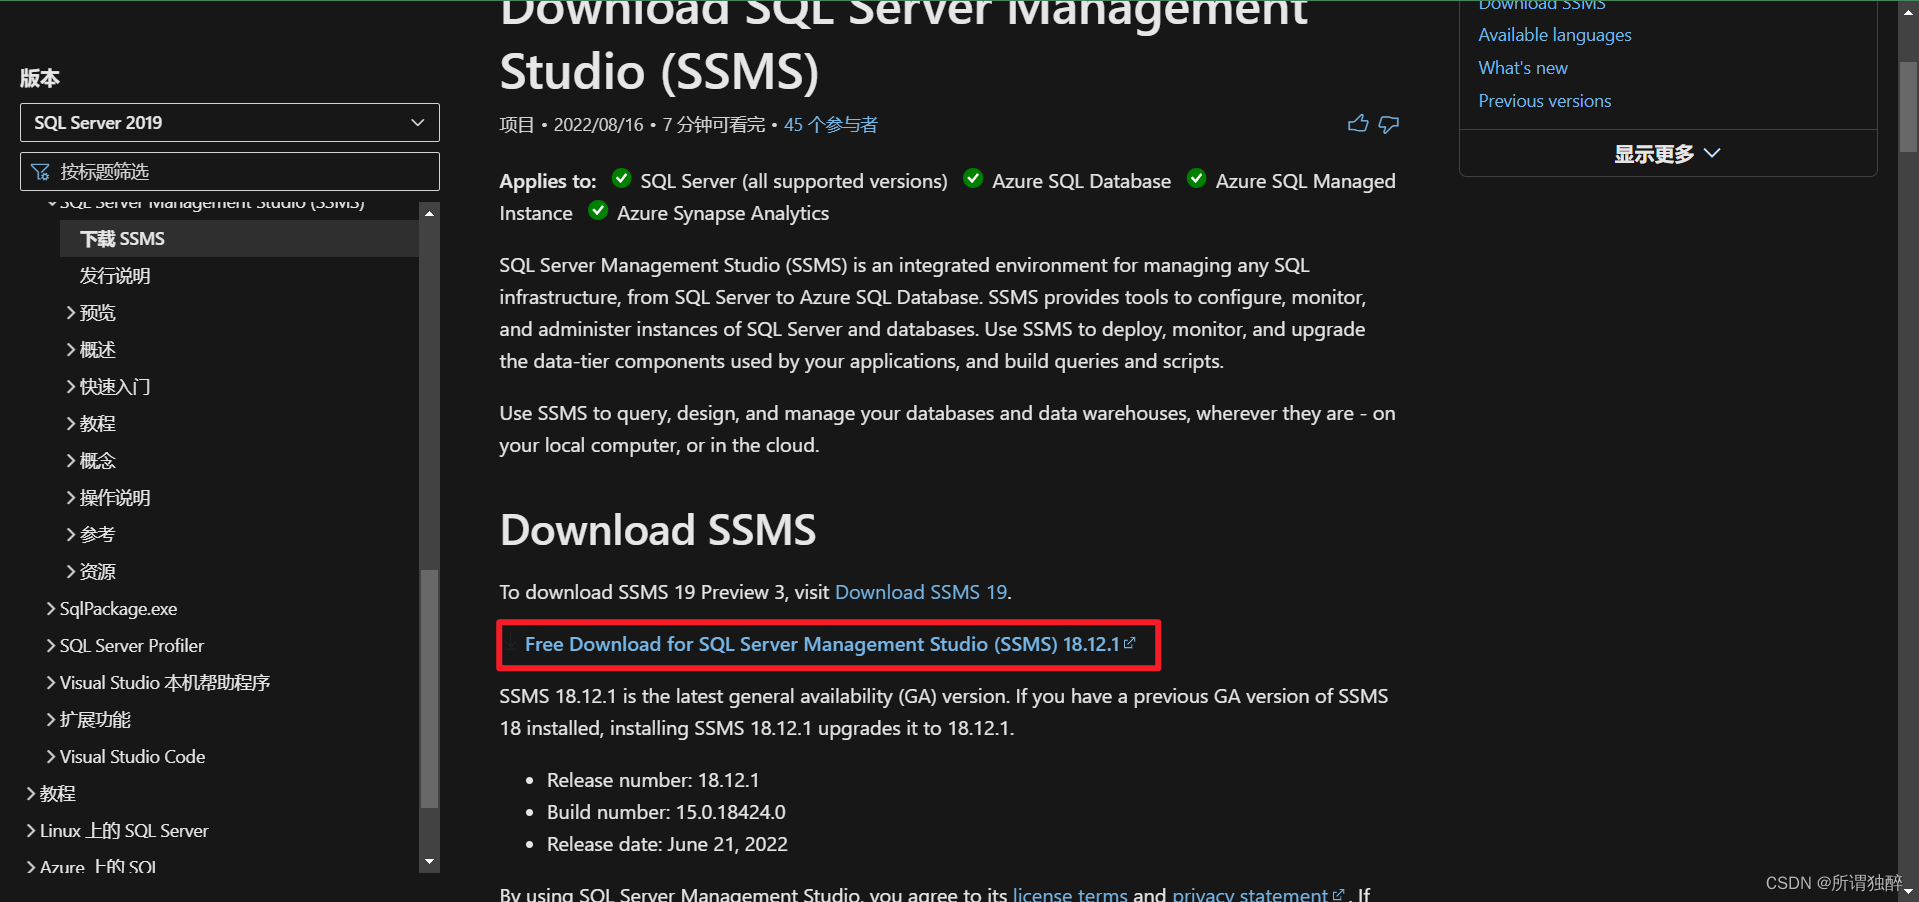Expand the SQL Server Profiler node

click(x=51, y=646)
